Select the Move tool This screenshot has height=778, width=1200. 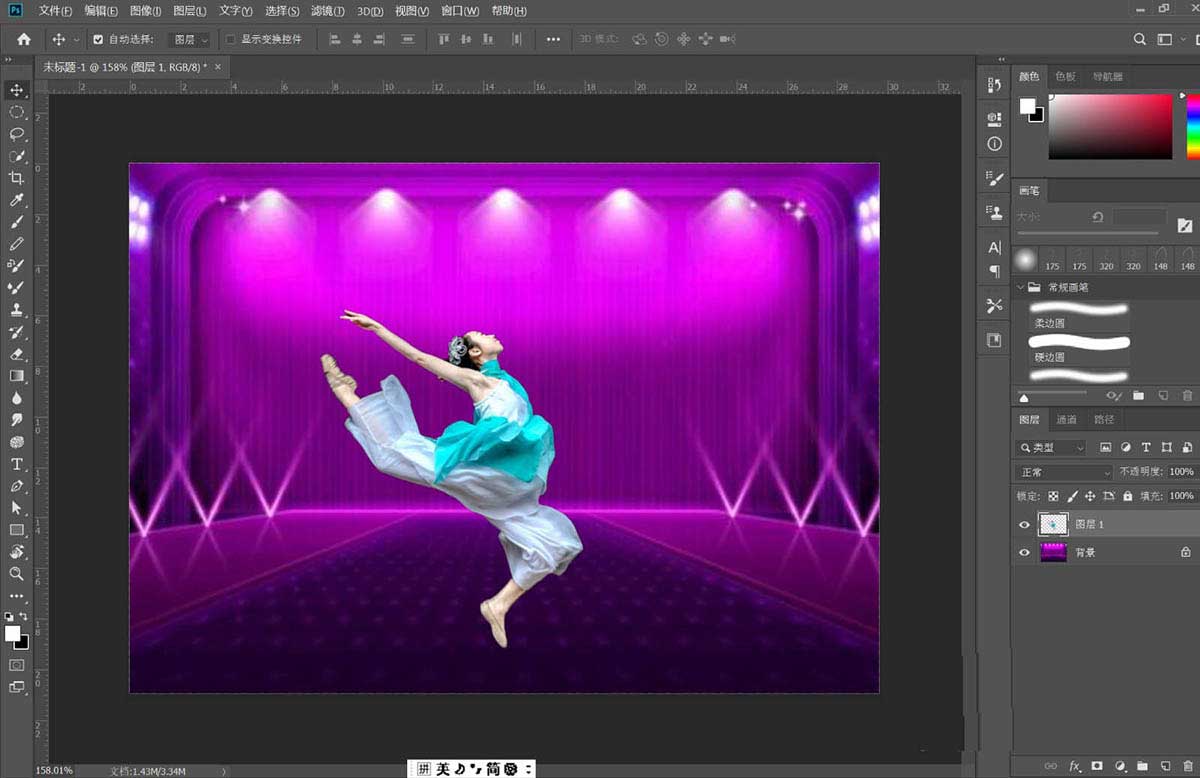tap(17, 90)
